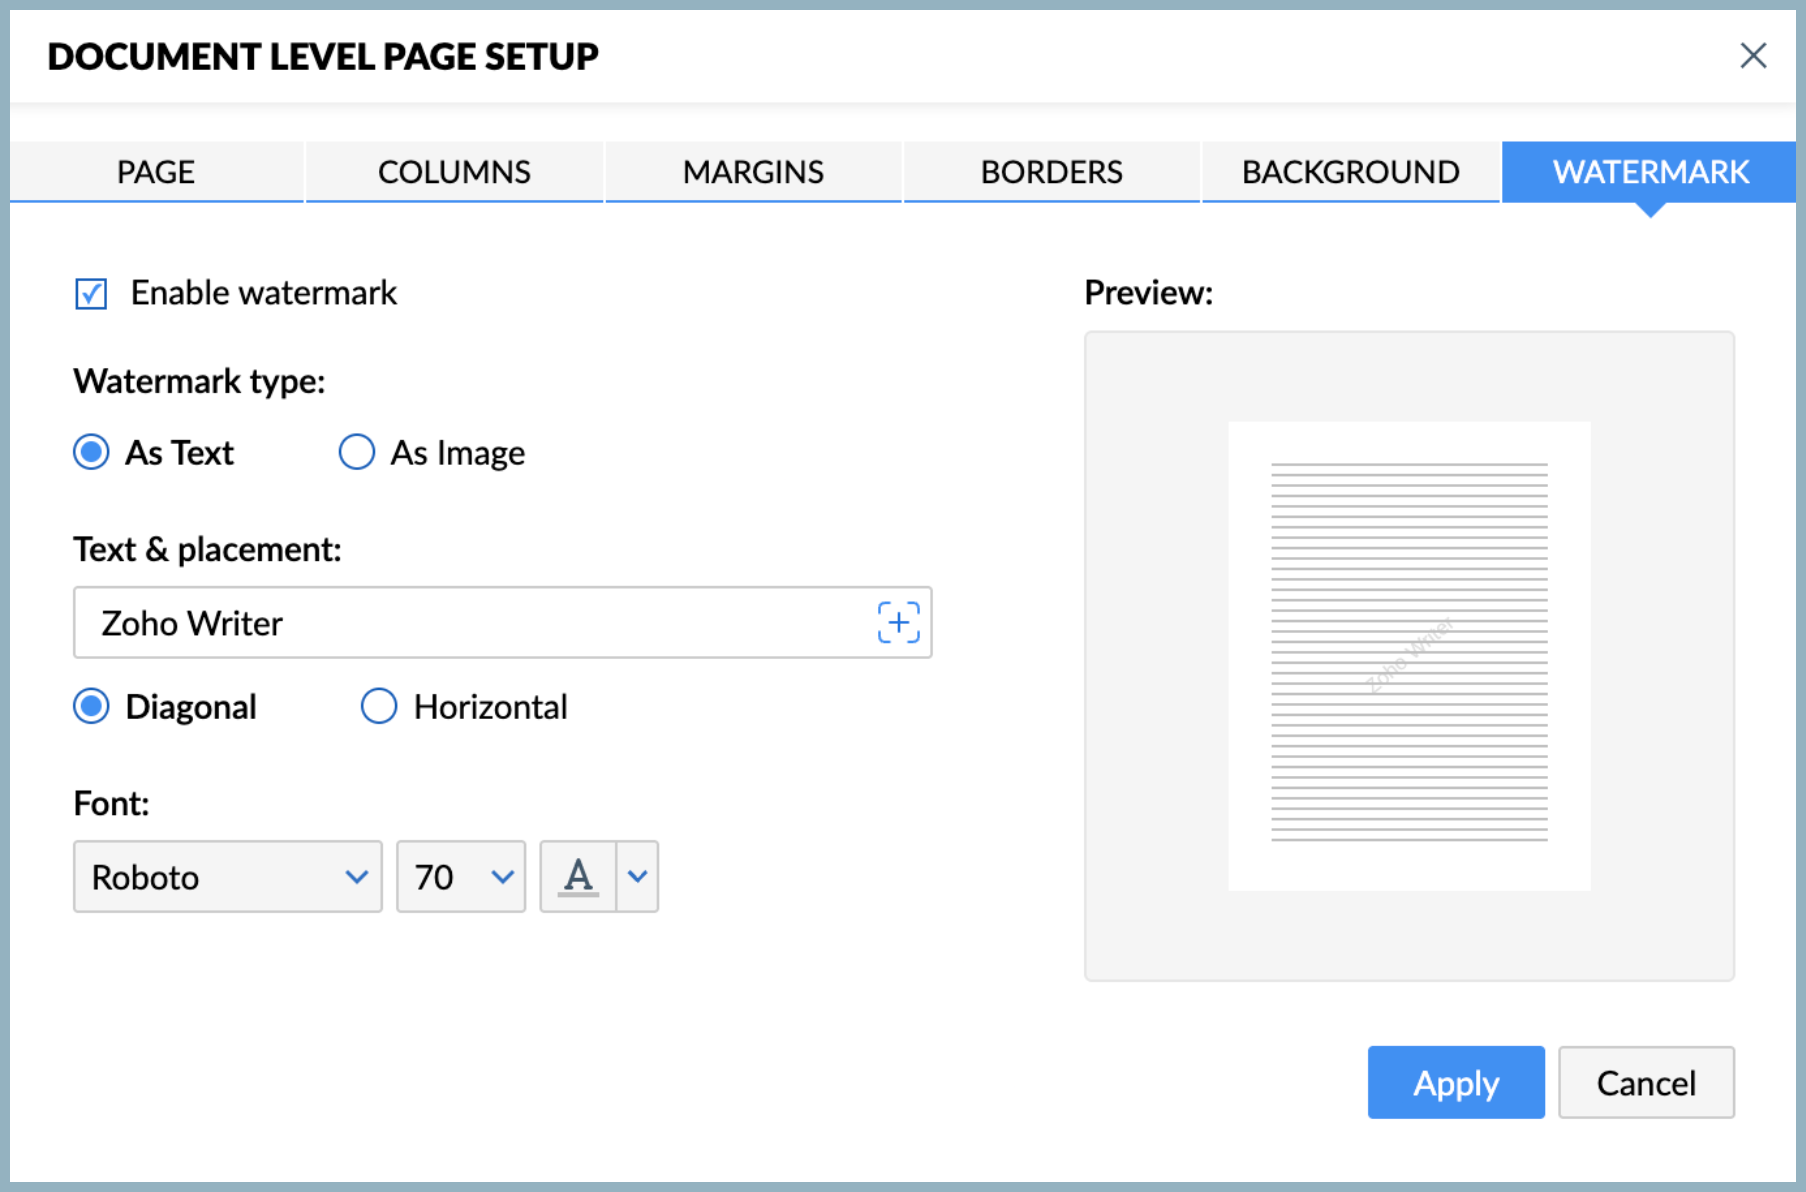Click the Apply button
The height and width of the screenshot is (1192, 1806).
tap(1455, 1082)
